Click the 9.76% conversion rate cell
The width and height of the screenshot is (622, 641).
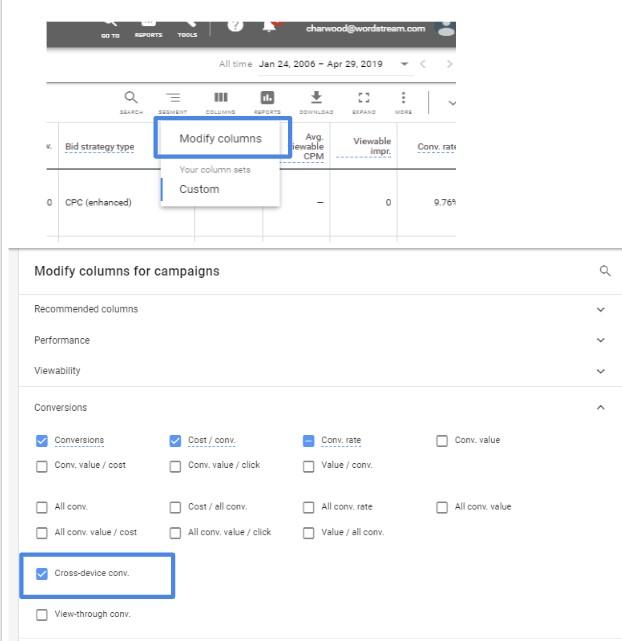point(445,202)
